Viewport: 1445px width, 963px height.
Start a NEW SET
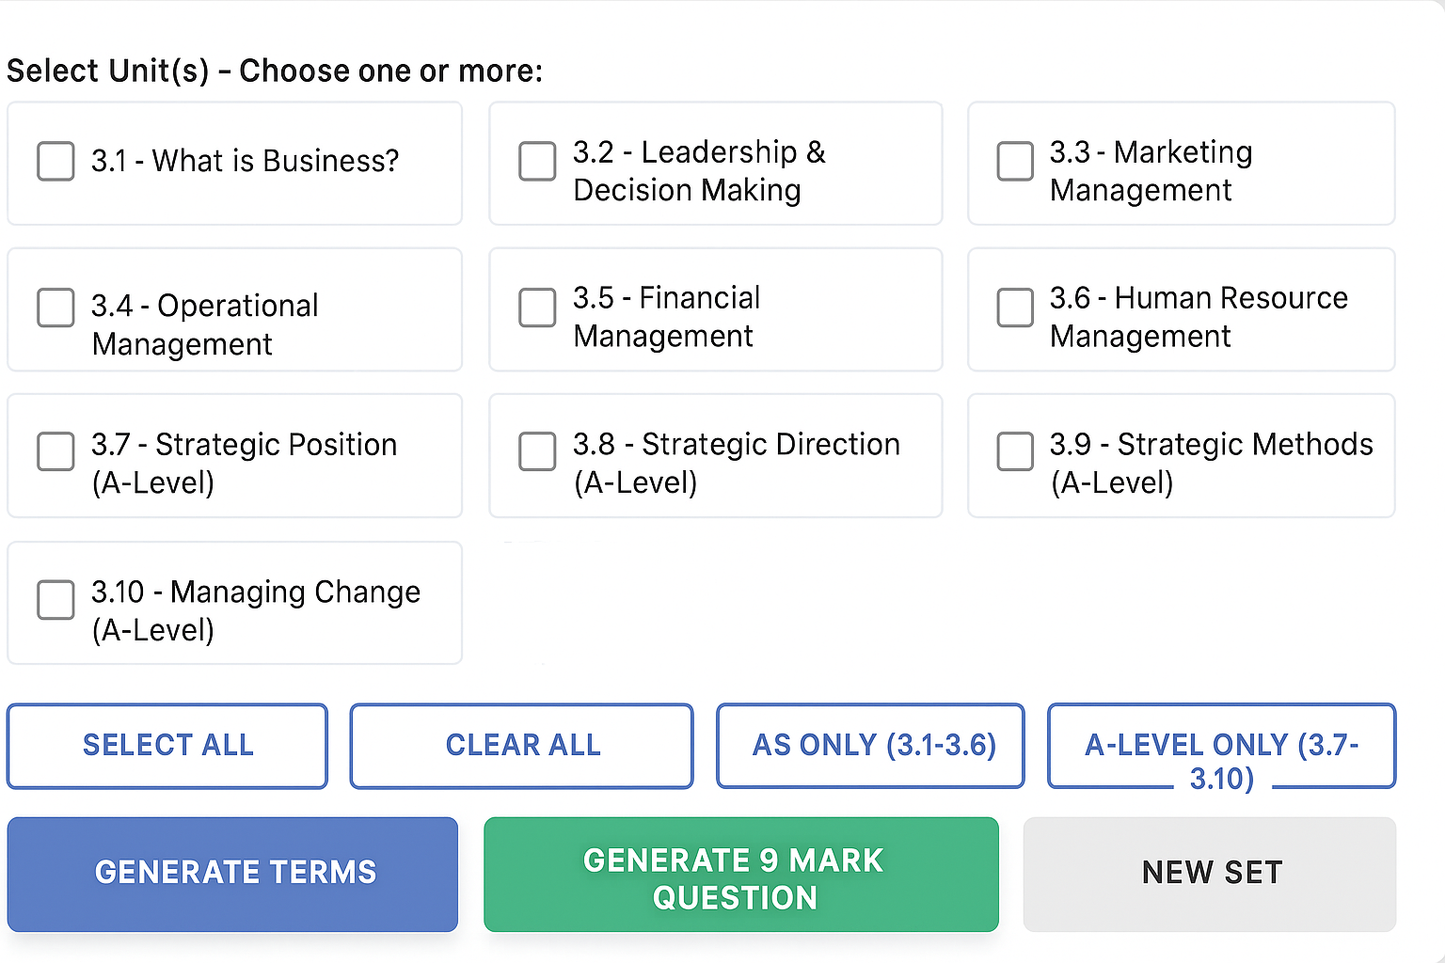tap(1210, 872)
